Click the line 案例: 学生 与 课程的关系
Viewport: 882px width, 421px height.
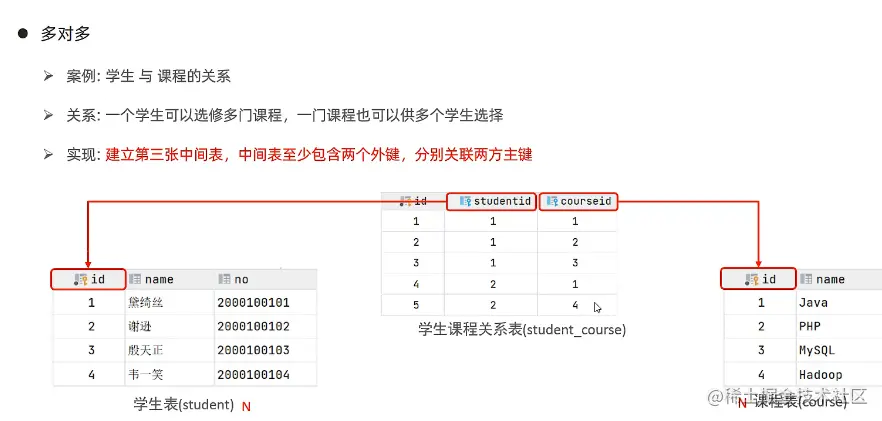pos(148,77)
